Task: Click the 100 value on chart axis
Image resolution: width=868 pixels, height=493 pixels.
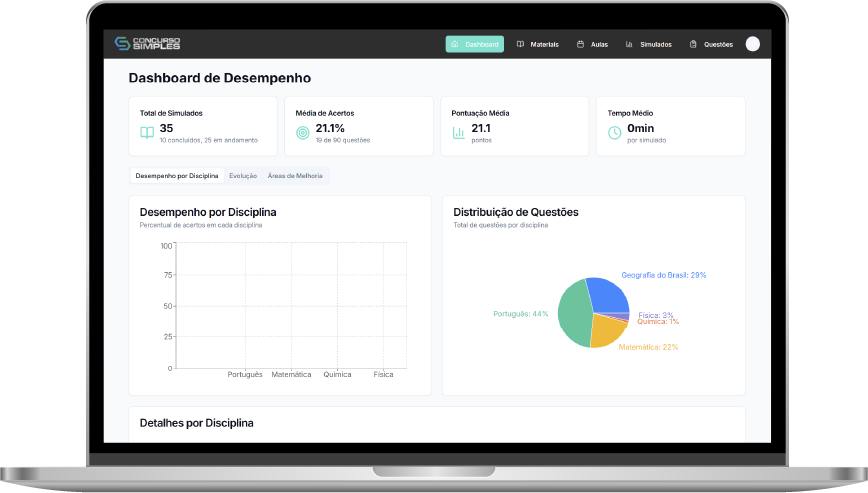Action: (166, 246)
